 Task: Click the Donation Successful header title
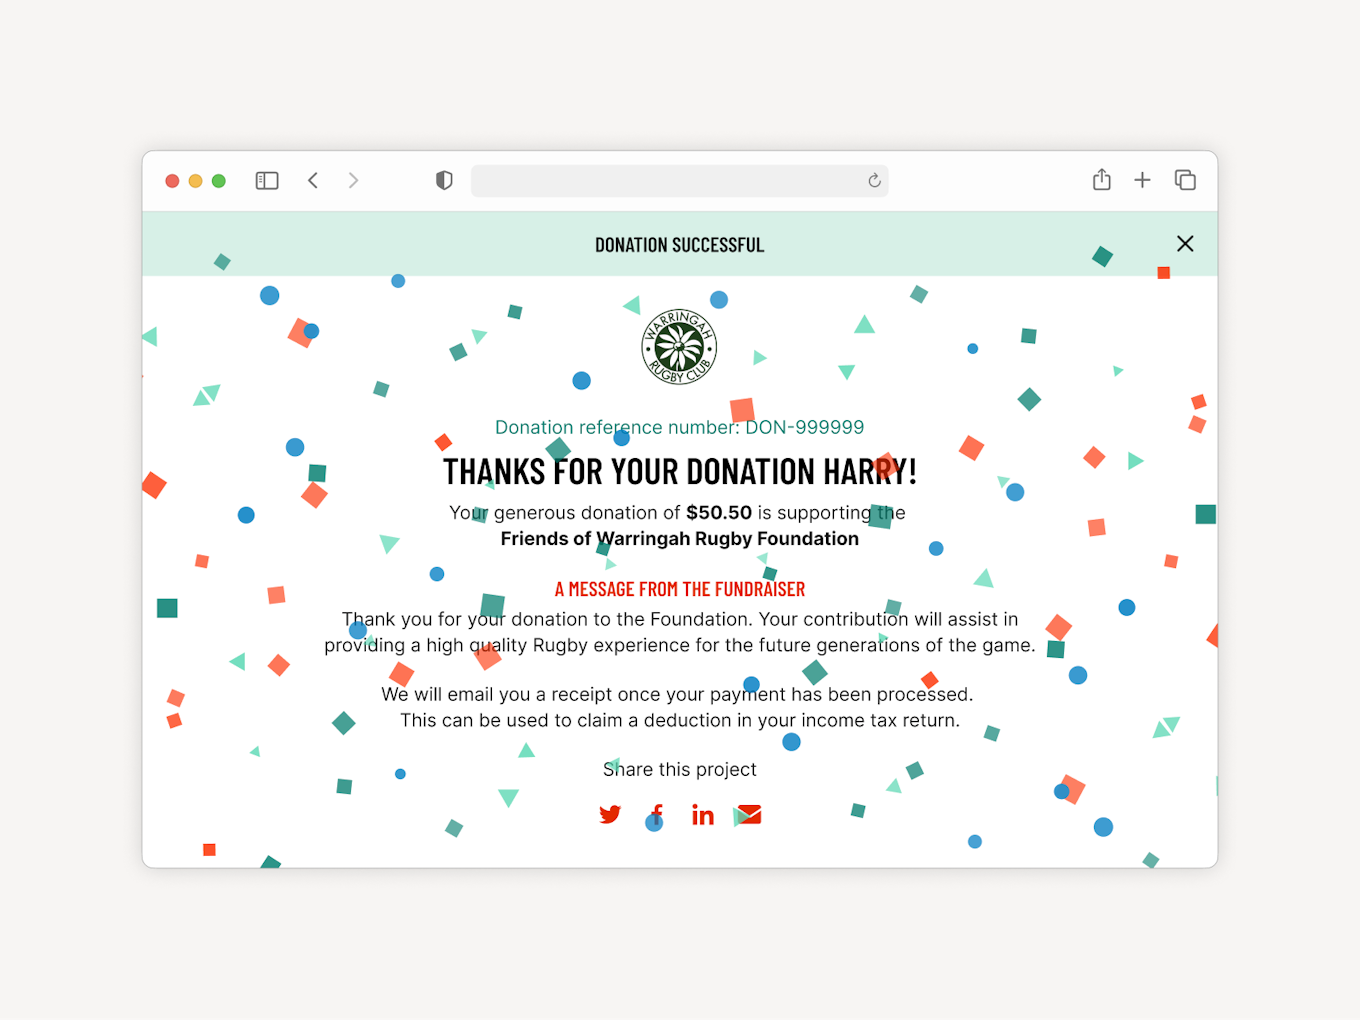click(680, 245)
